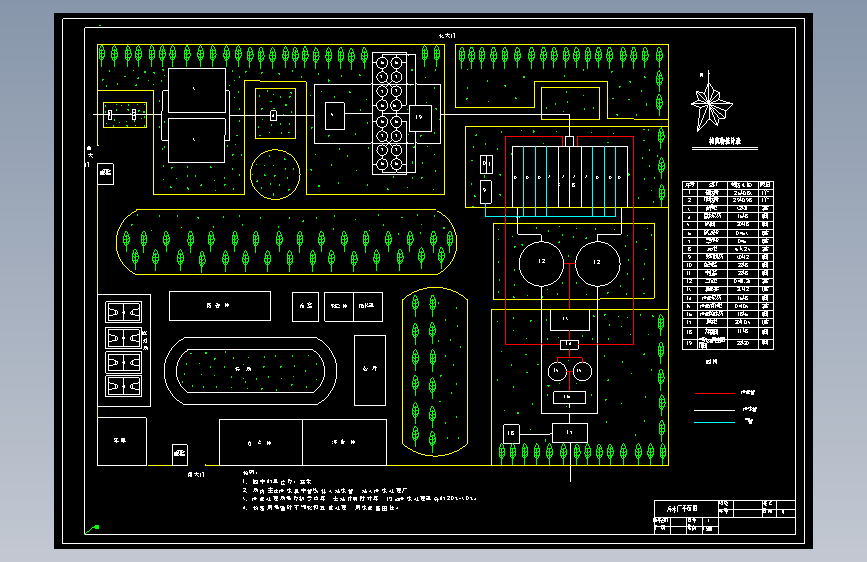Click the drawing title block
This screenshot has height=562, width=867.
click(x=725, y=517)
